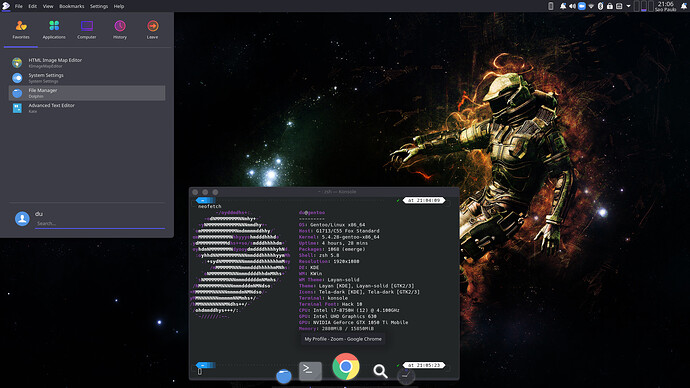Maximize the Konsole window
This screenshot has height=388, width=690.
pos(215,192)
